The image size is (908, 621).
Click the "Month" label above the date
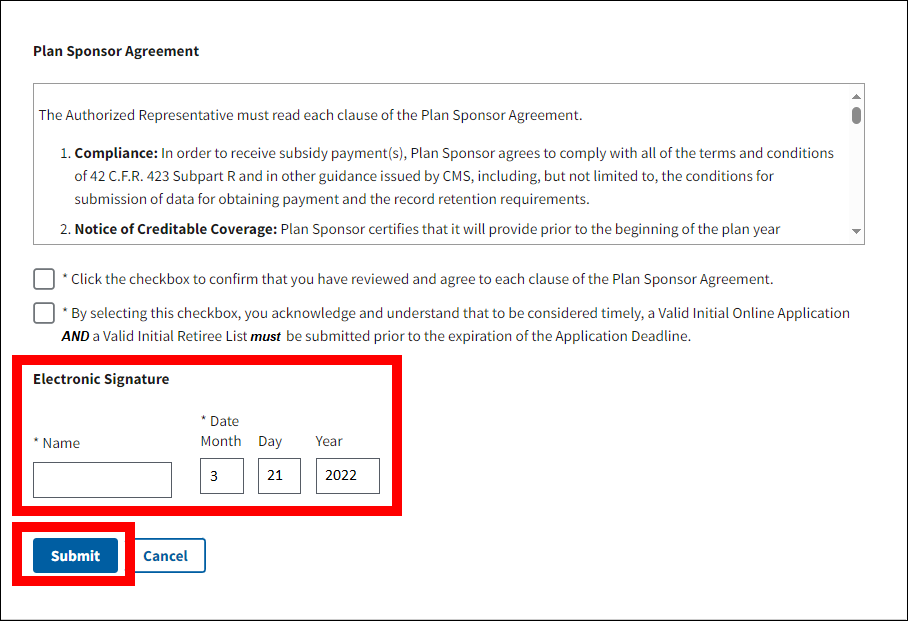click(x=220, y=441)
